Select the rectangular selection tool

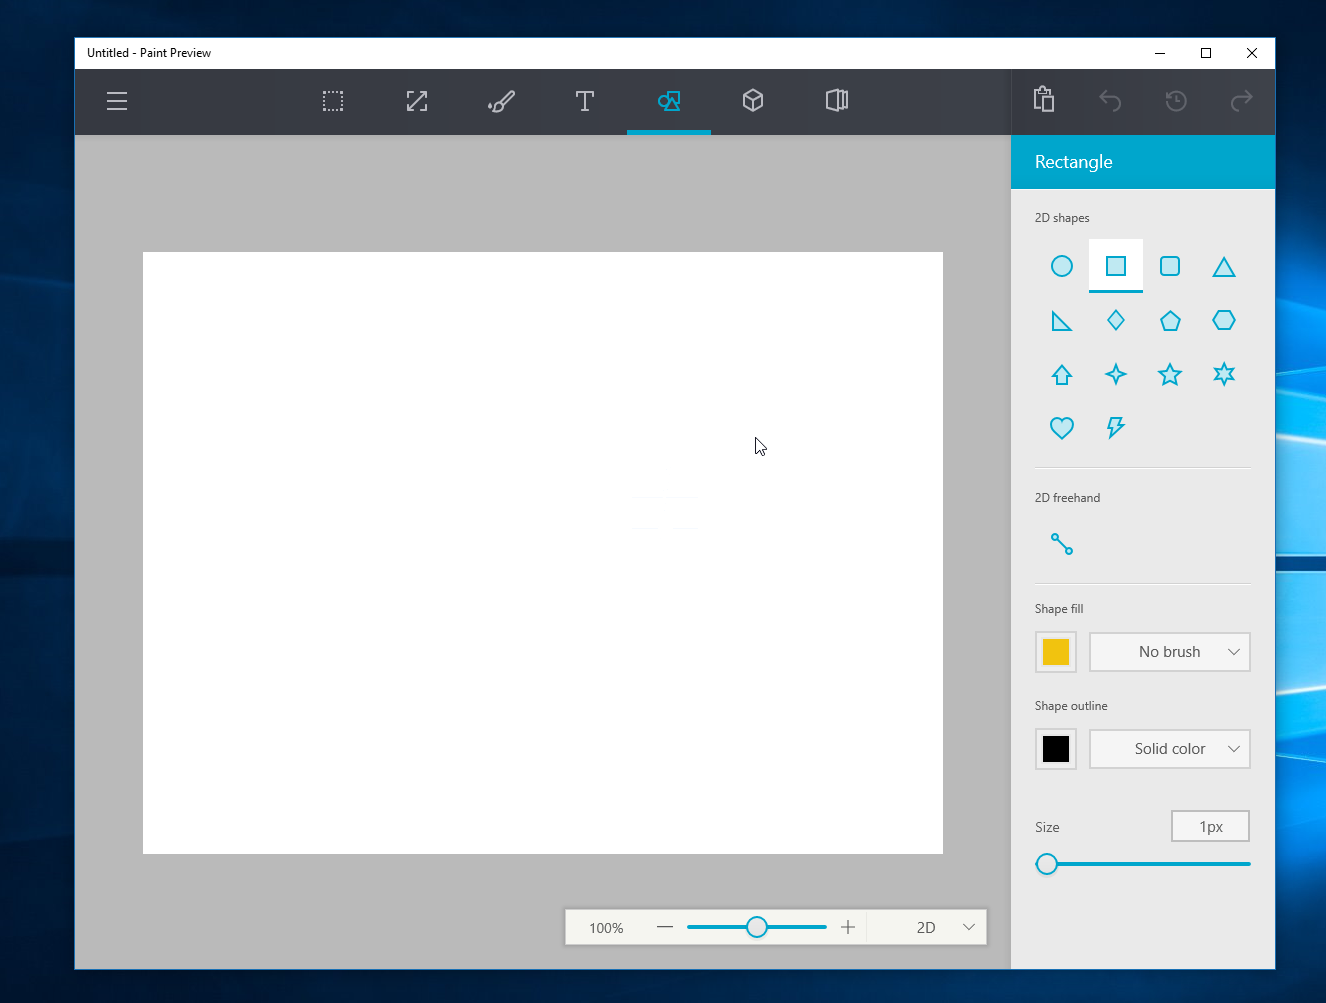click(x=332, y=101)
